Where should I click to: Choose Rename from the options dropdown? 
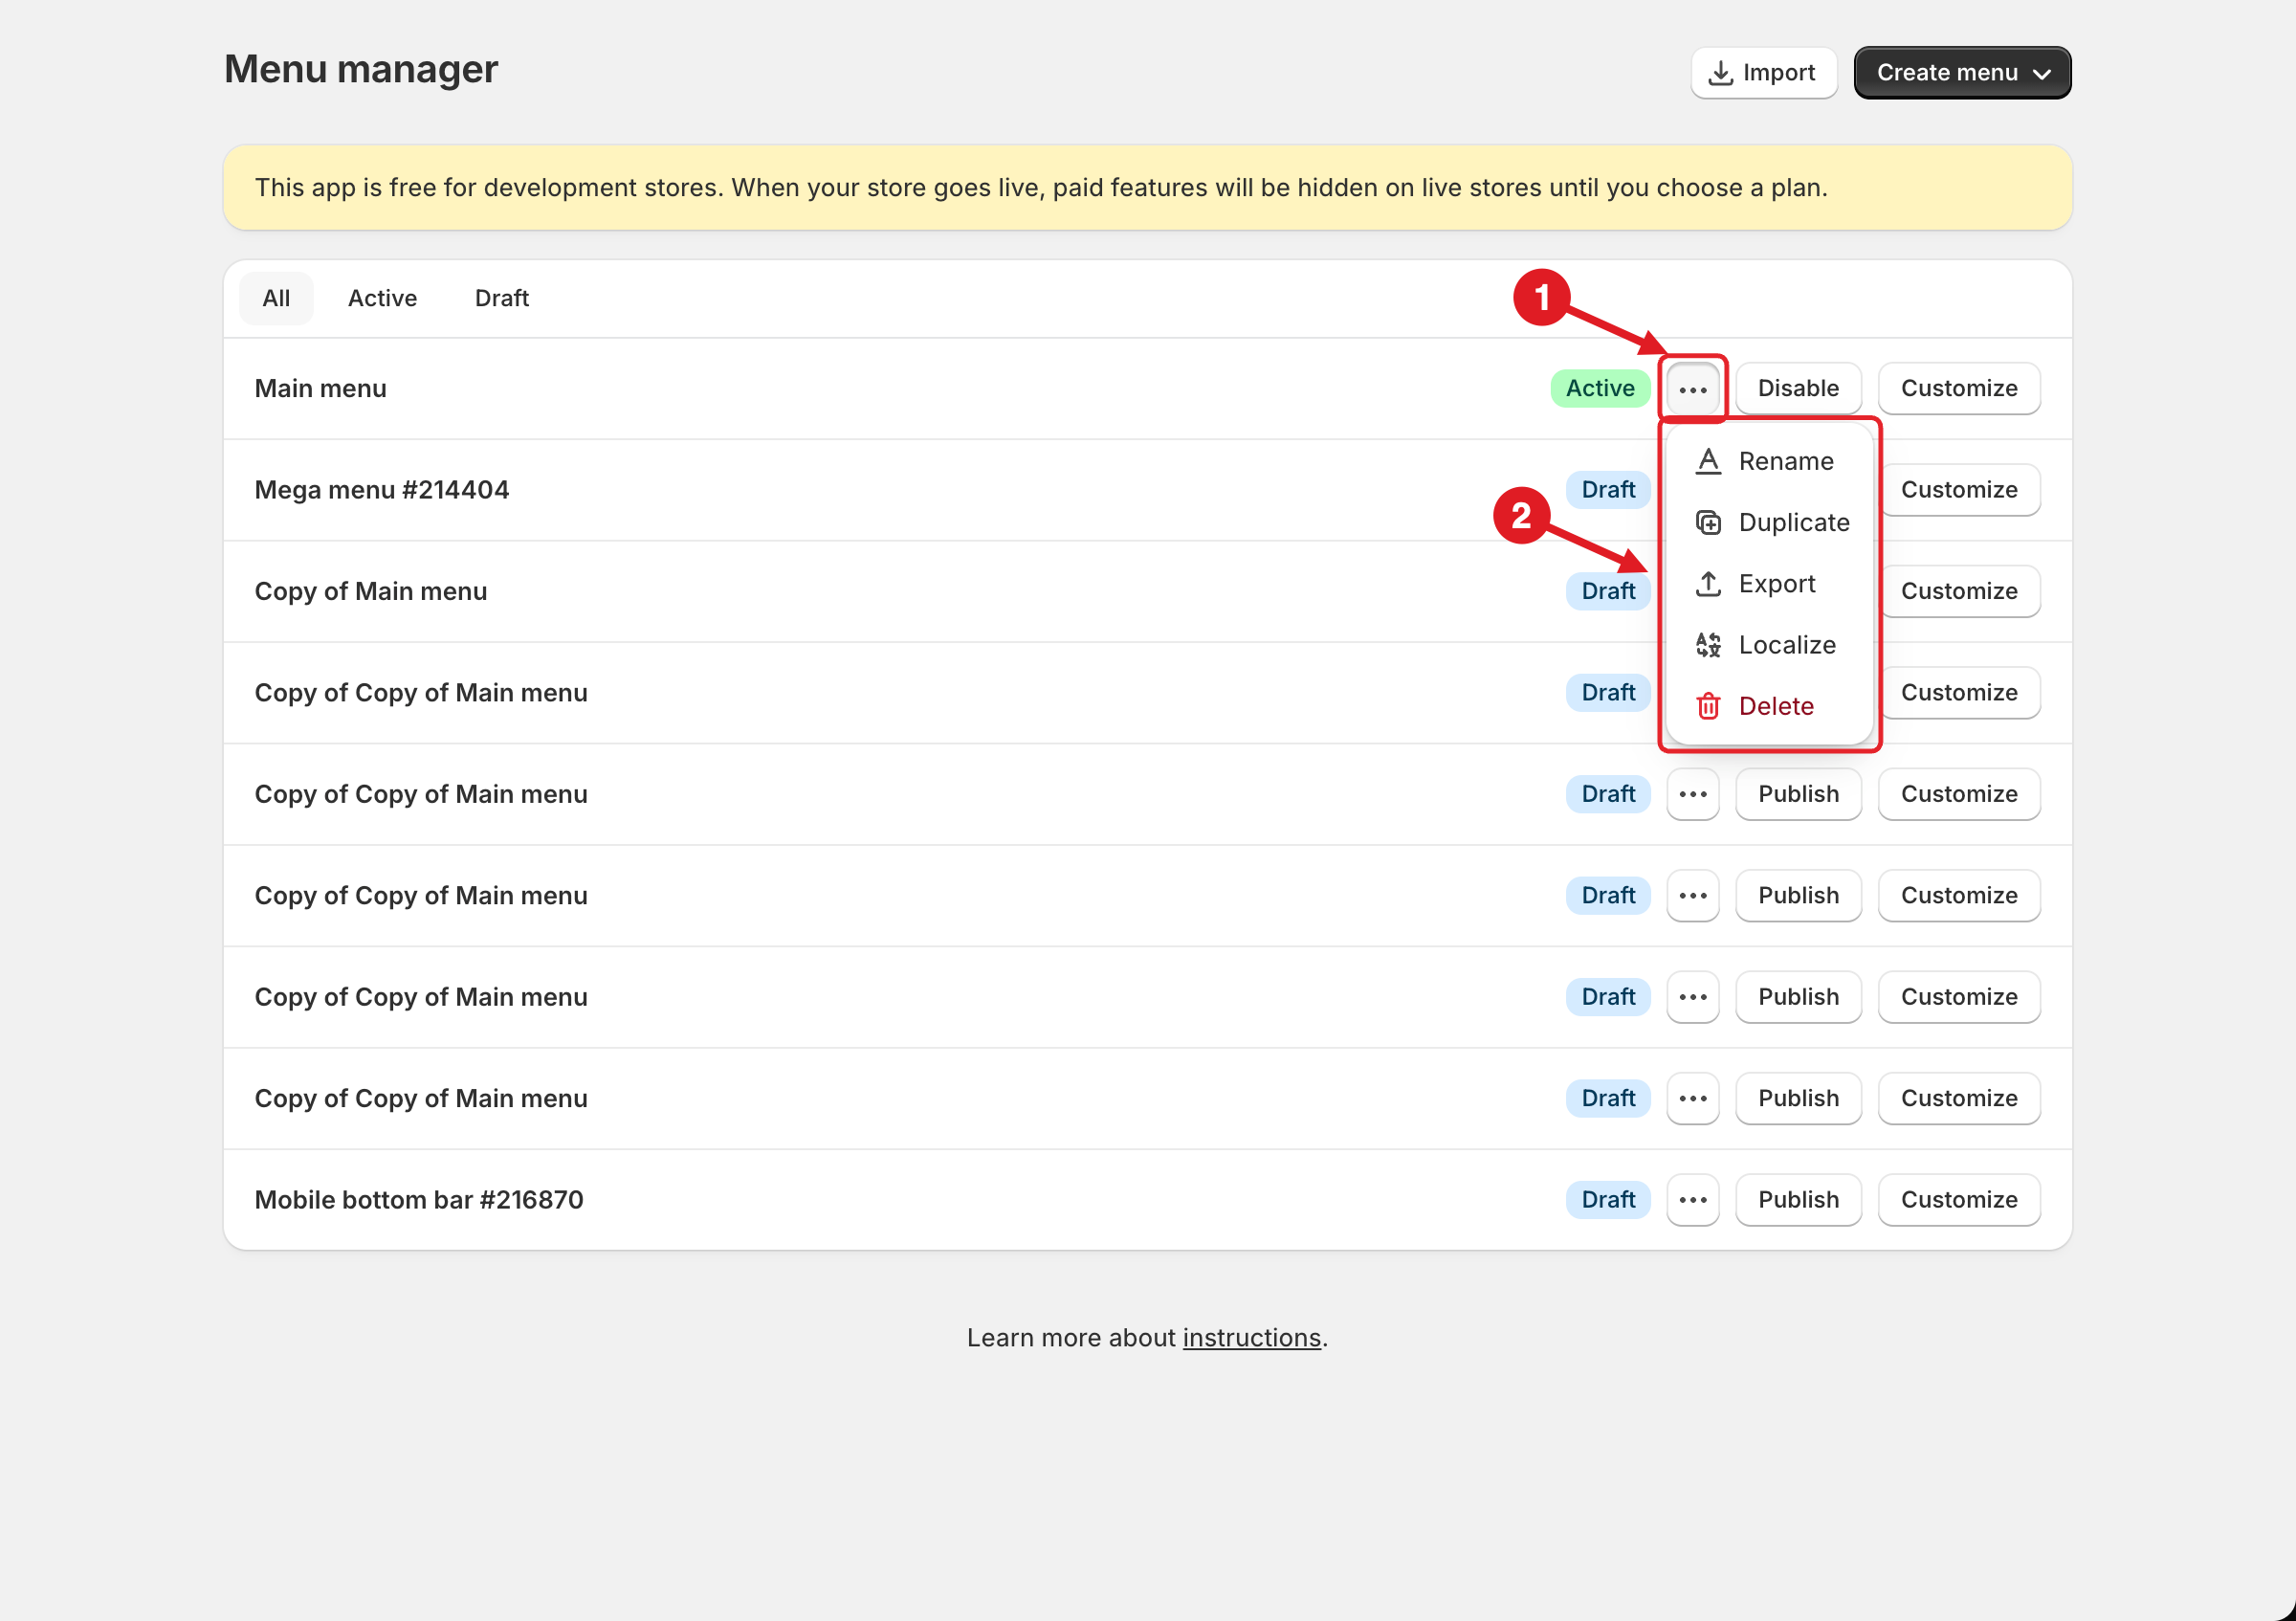1768,461
